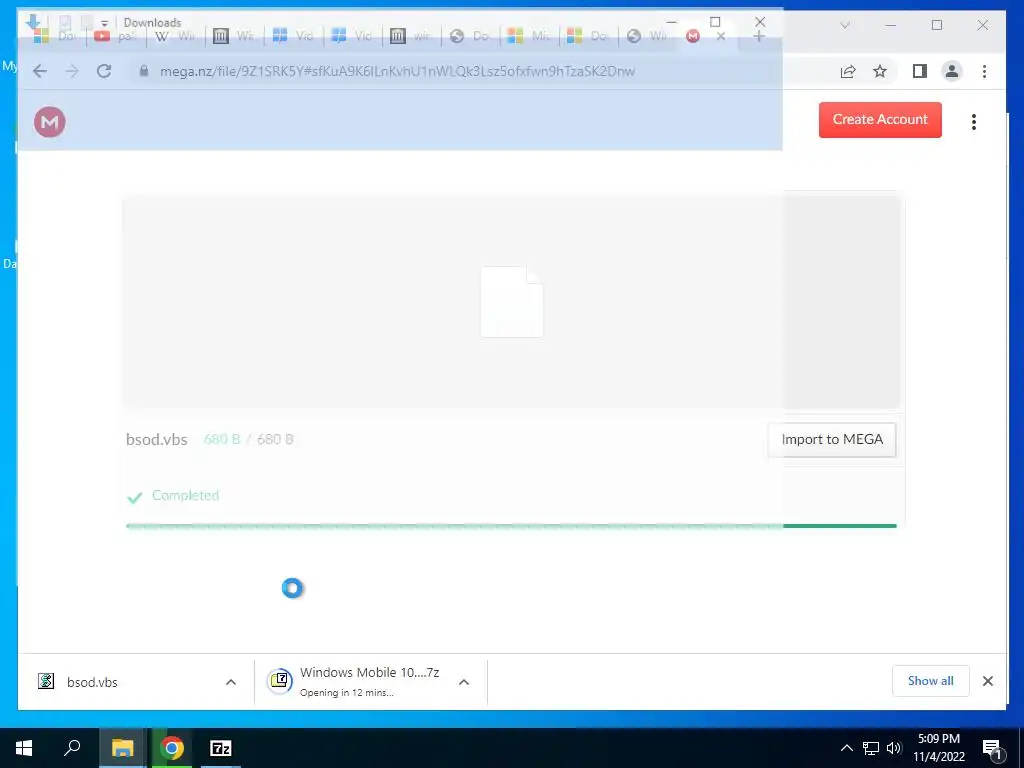Click the Windows Mobile 7z archive download icon
1024x768 pixels.
pyautogui.click(x=280, y=681)
